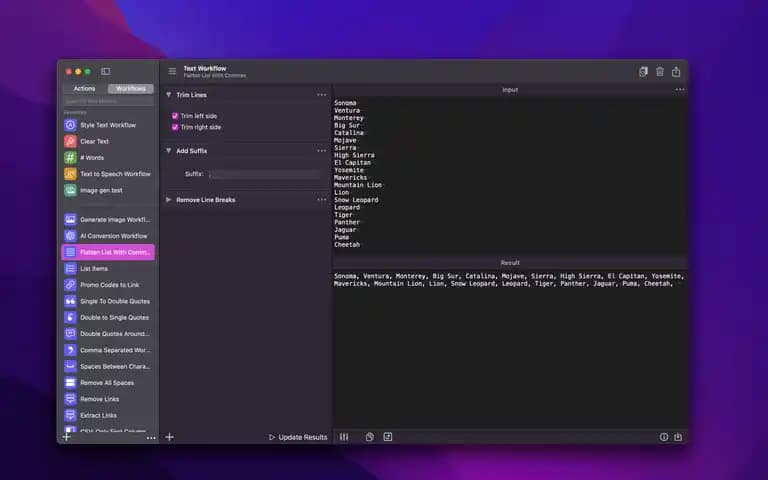
Task: Select the Remove Links workflow
Action: tap(108, 399)
